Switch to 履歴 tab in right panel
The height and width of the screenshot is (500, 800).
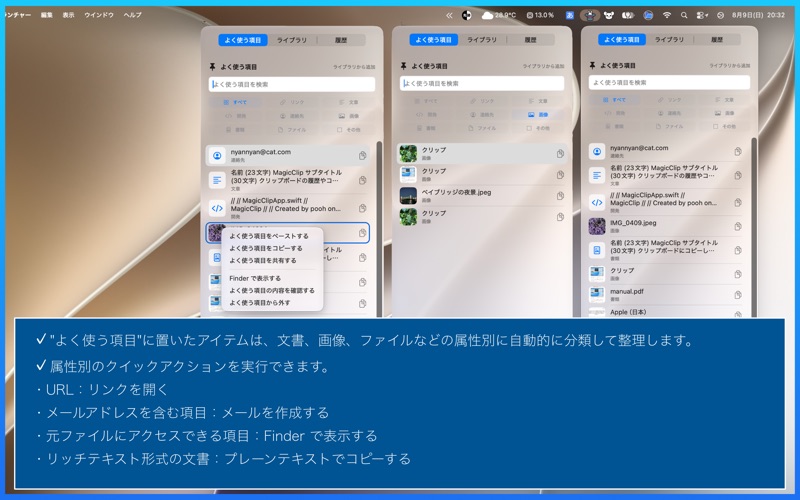click(716, 39)
